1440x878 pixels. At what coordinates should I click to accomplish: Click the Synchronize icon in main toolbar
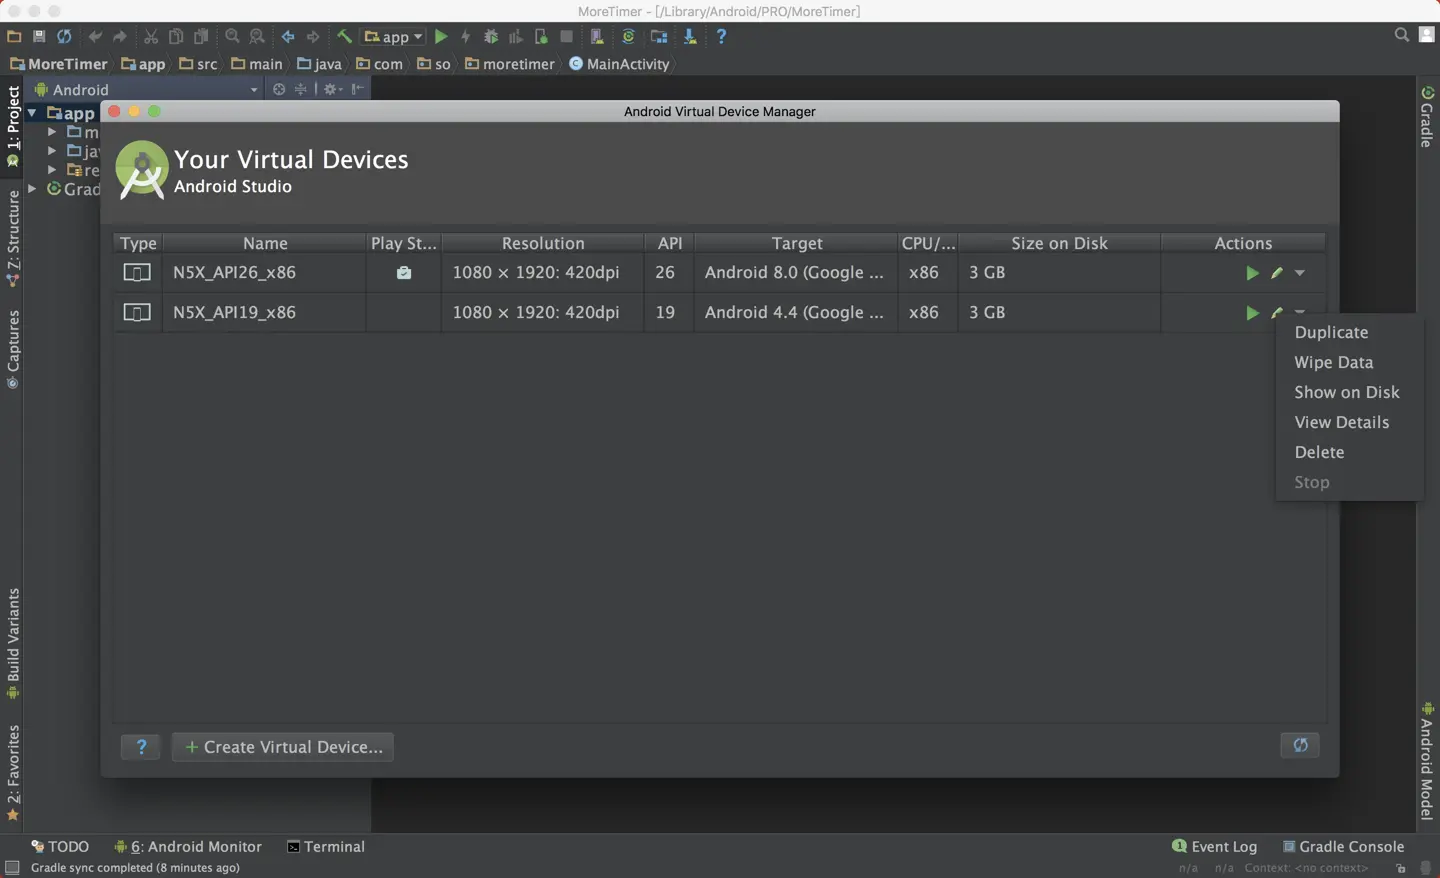(64, 36)
